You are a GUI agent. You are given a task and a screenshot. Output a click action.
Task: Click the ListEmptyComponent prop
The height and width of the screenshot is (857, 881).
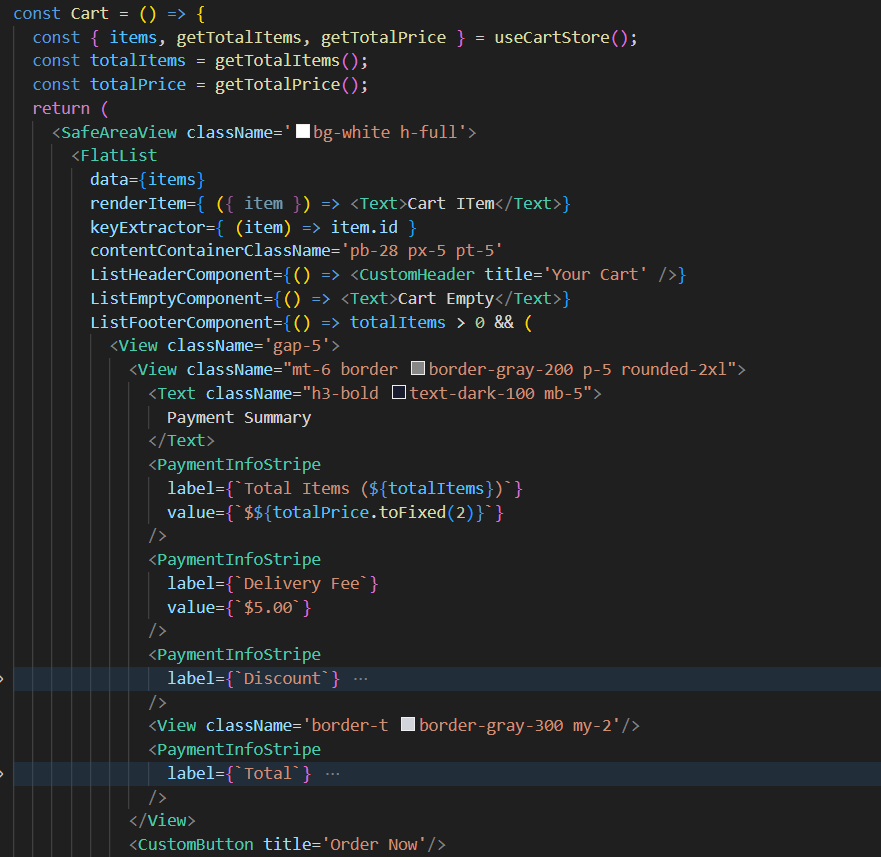pos(177,298)
